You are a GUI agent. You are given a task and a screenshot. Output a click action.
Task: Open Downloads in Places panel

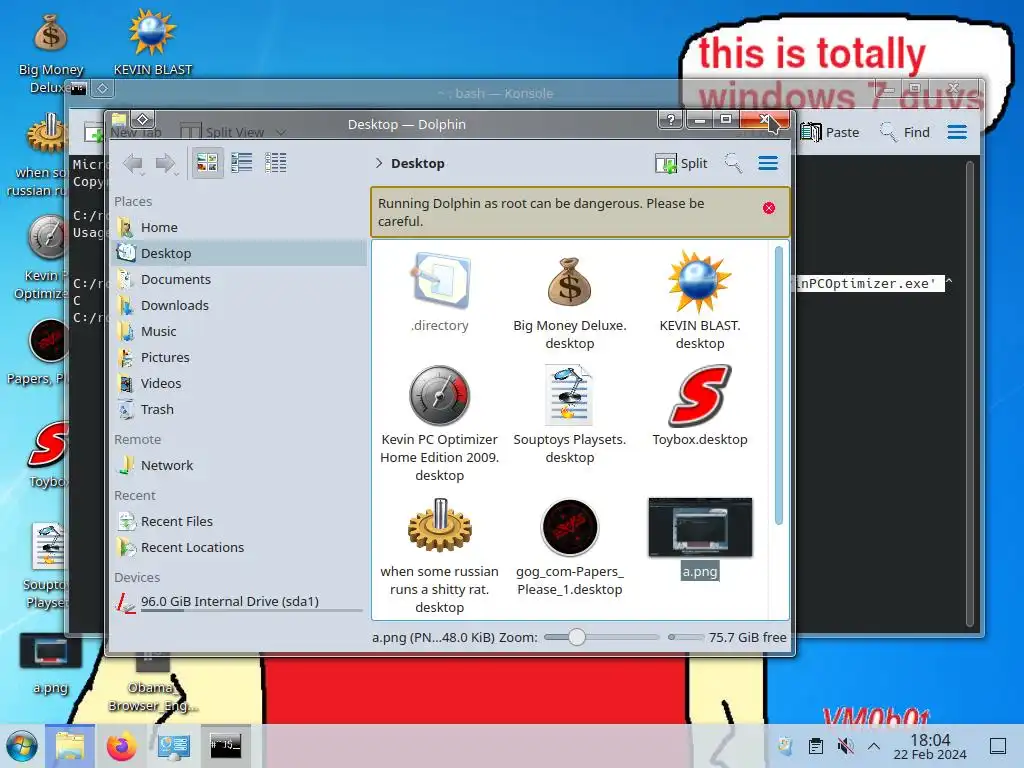pyautogui.click(x=239, y=306)
